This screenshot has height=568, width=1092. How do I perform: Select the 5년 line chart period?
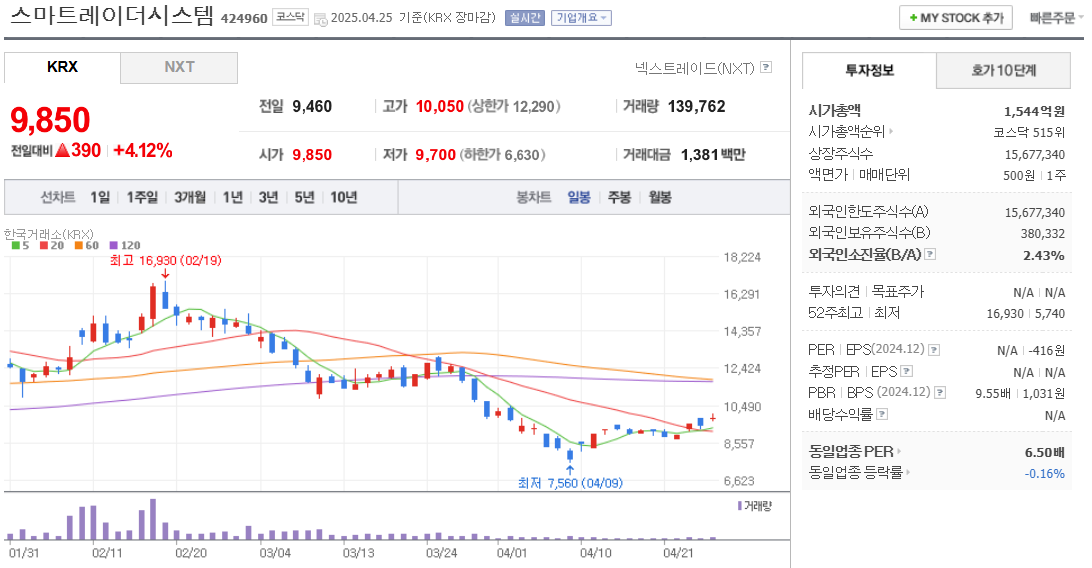(304, 198)
